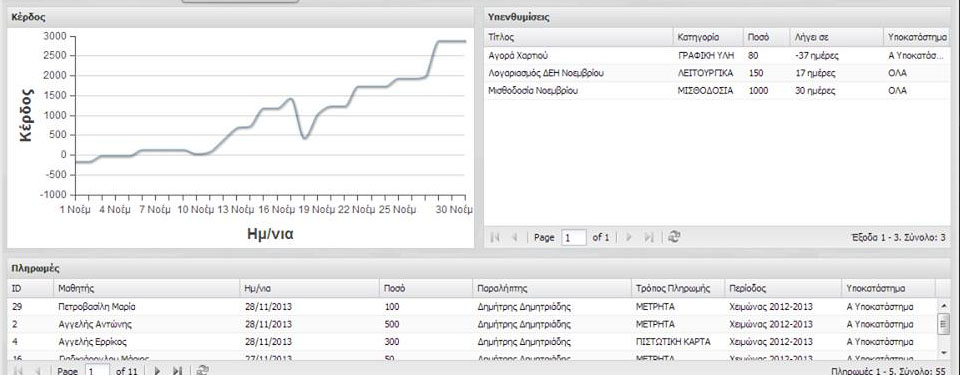
Task: Select the Αγορά Χαρτιού reminder row
Action: click(717, 56)
